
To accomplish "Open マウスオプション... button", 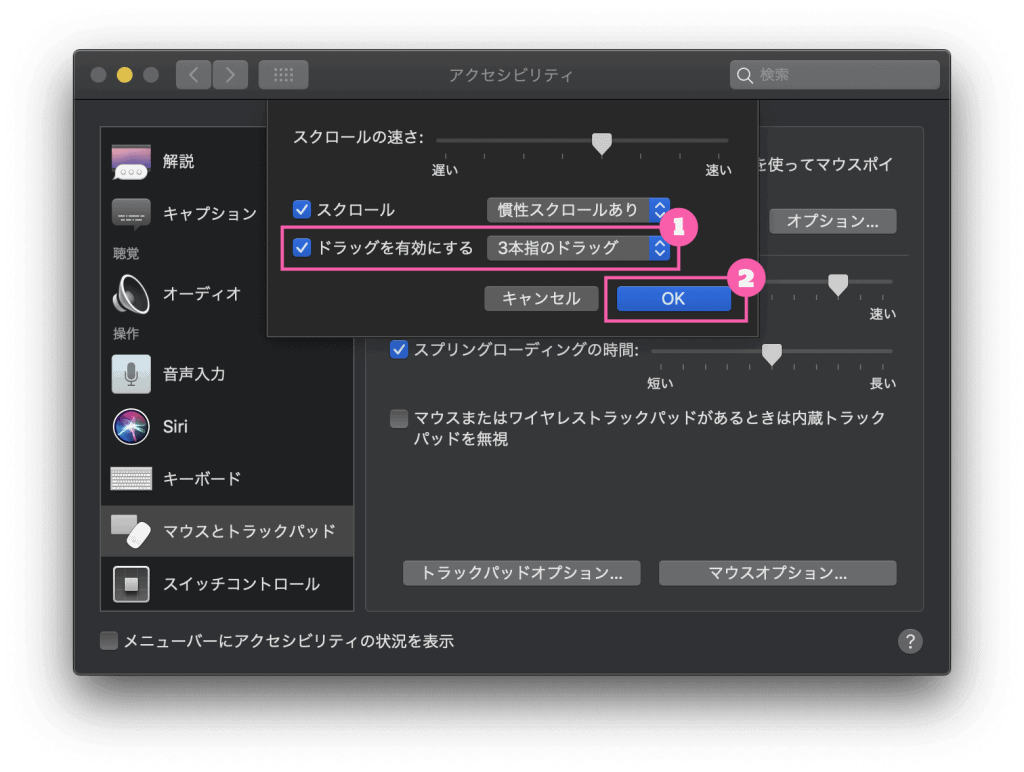I will pos(777,573).
